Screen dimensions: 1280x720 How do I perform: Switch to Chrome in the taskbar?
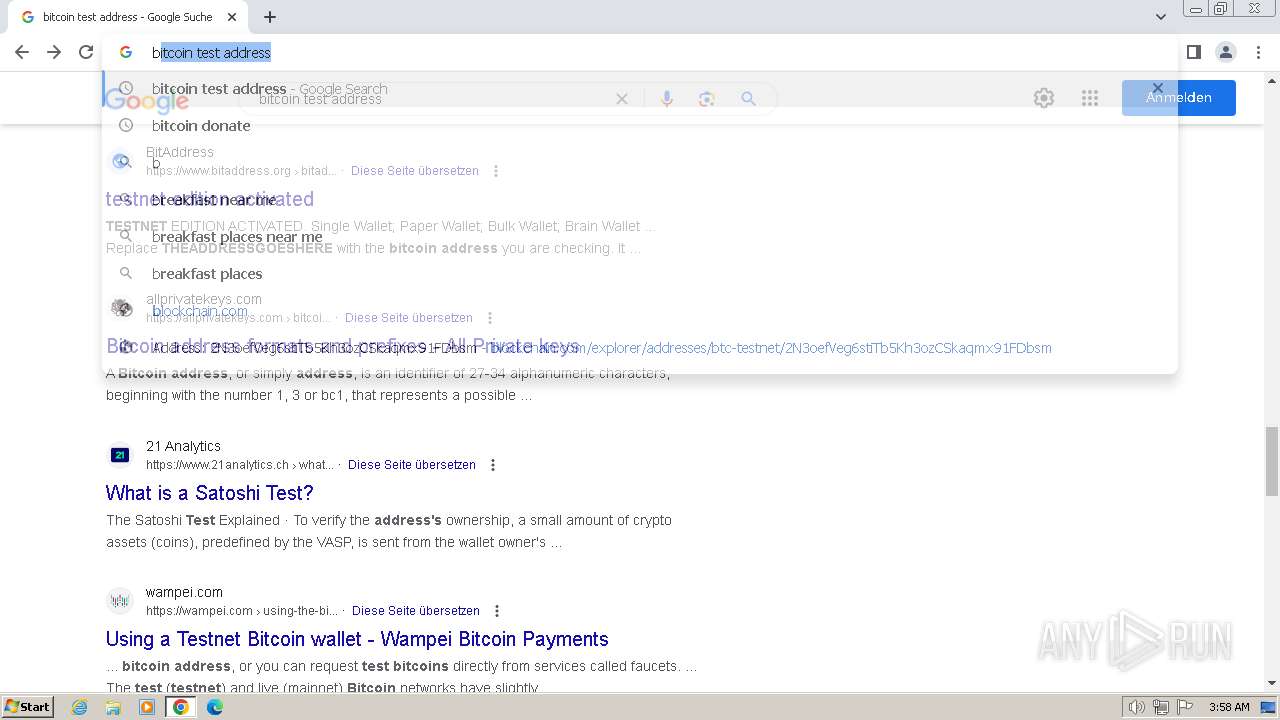[x=181, y=707]
